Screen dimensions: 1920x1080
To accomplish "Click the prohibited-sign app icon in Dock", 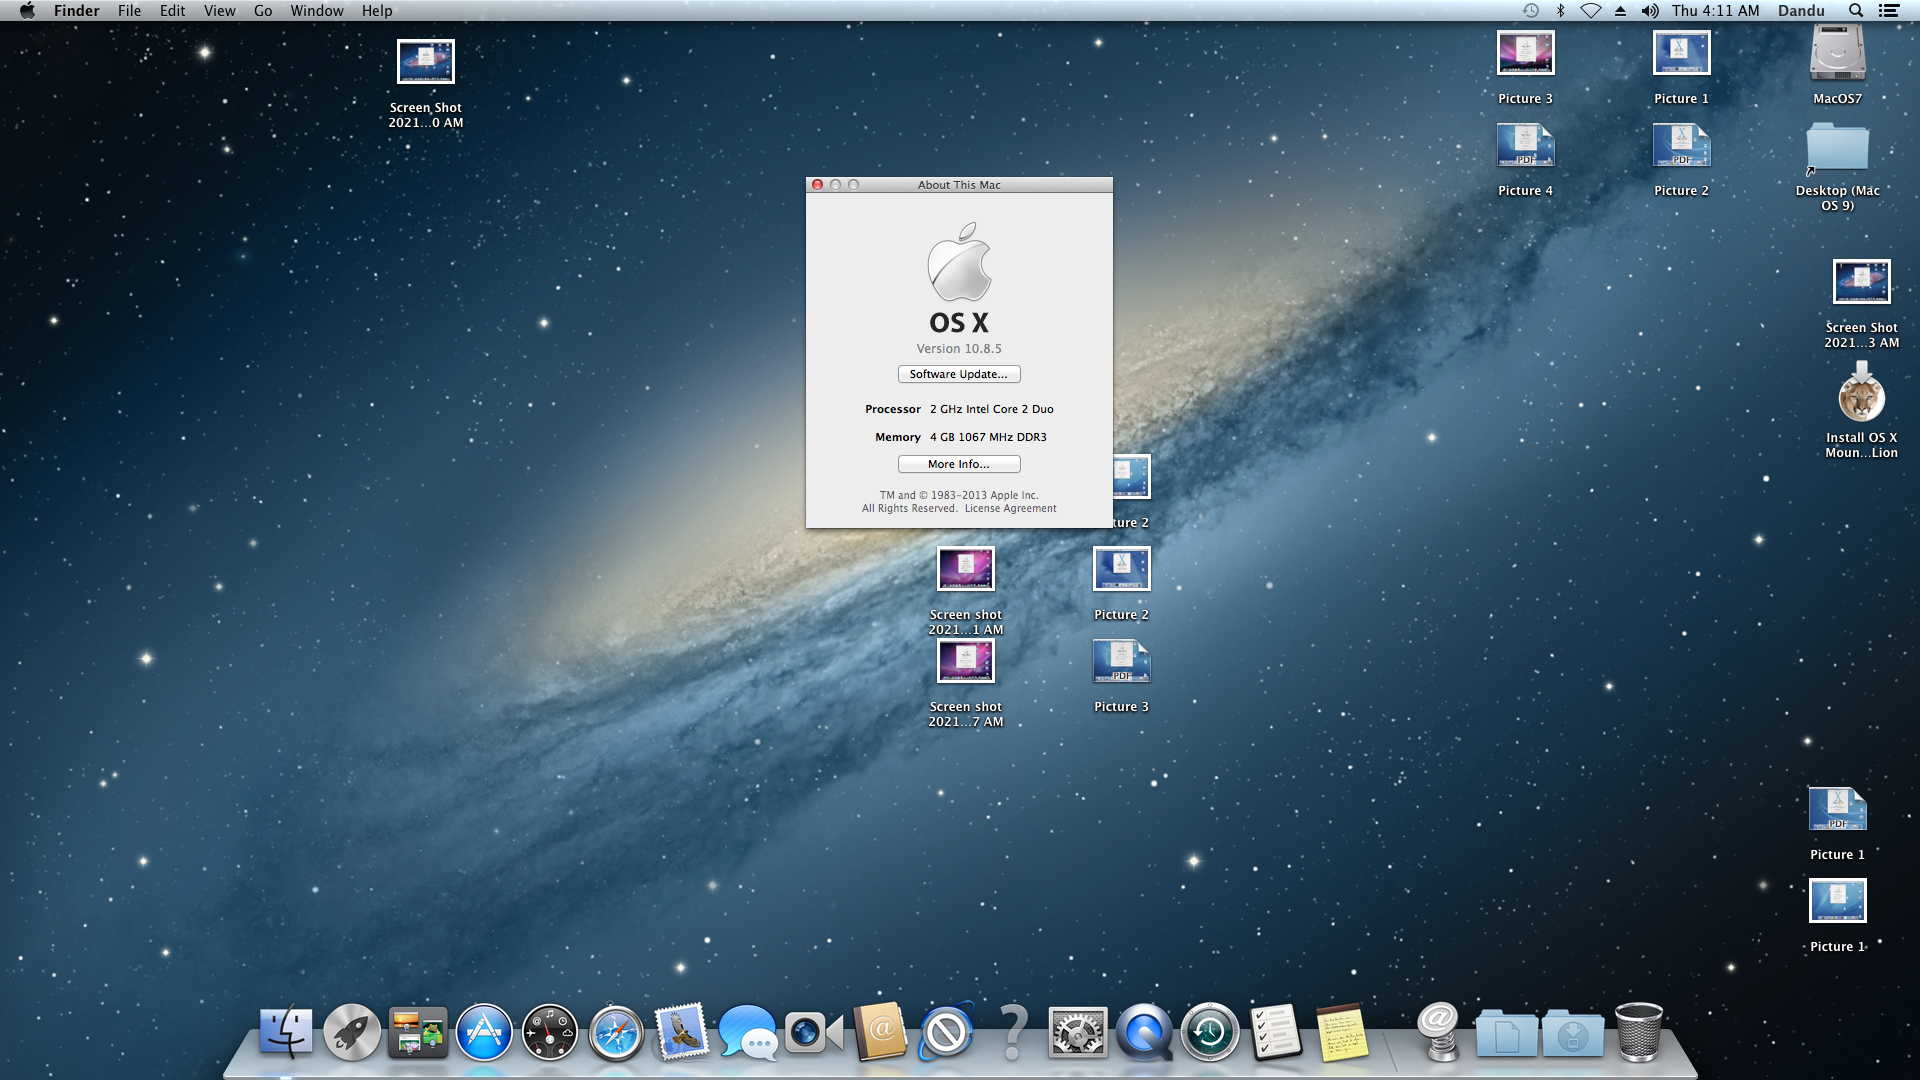I will [x=946, y=1031].
